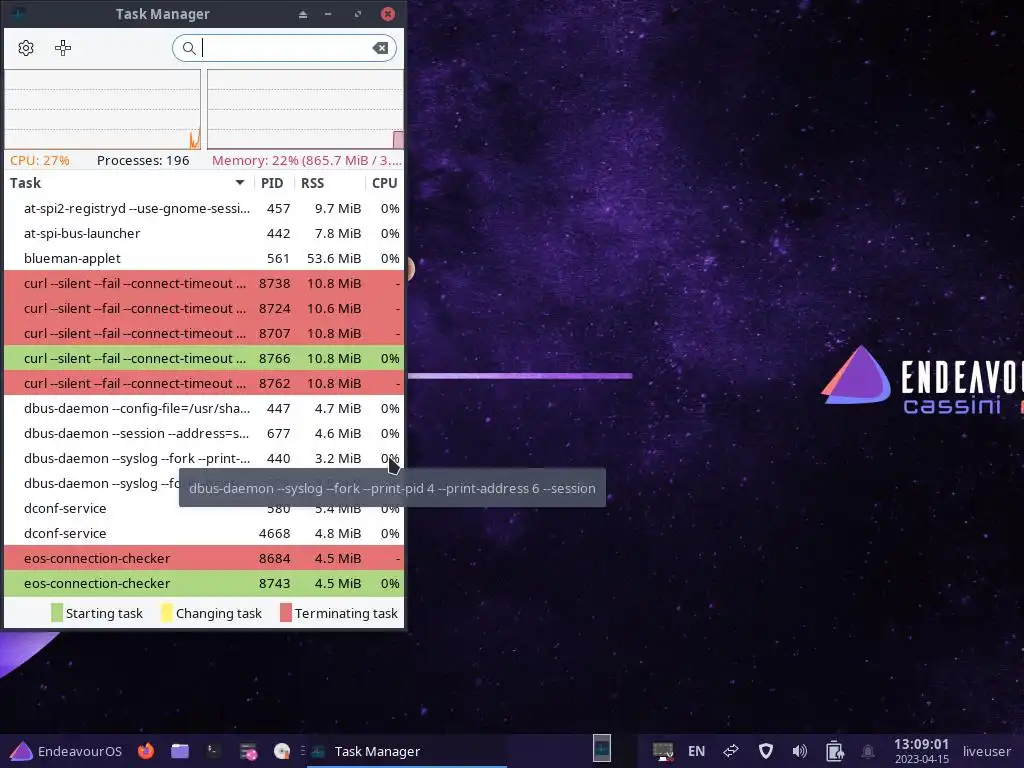Screen dimensions: 1024x768
Task: Click the memory usage history graph
Action: tap(305, 110)
